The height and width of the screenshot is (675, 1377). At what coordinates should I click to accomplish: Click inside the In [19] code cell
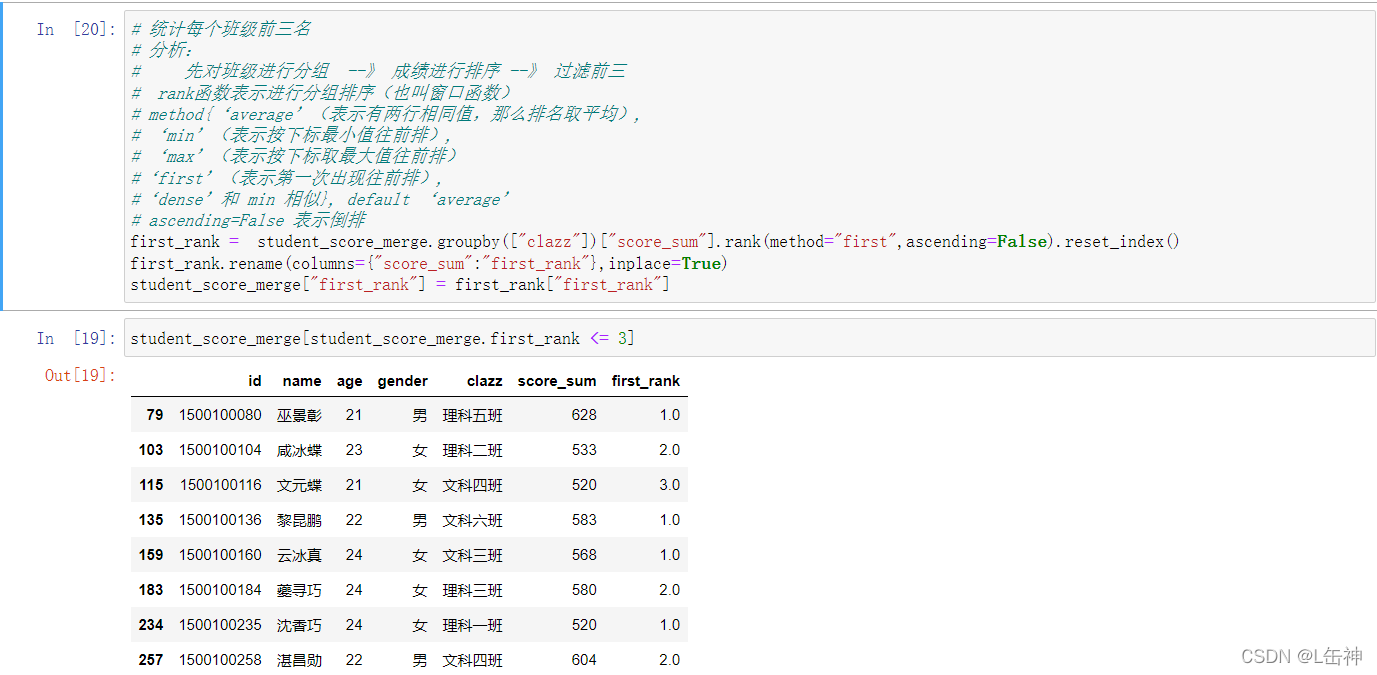tap(749, 338)
